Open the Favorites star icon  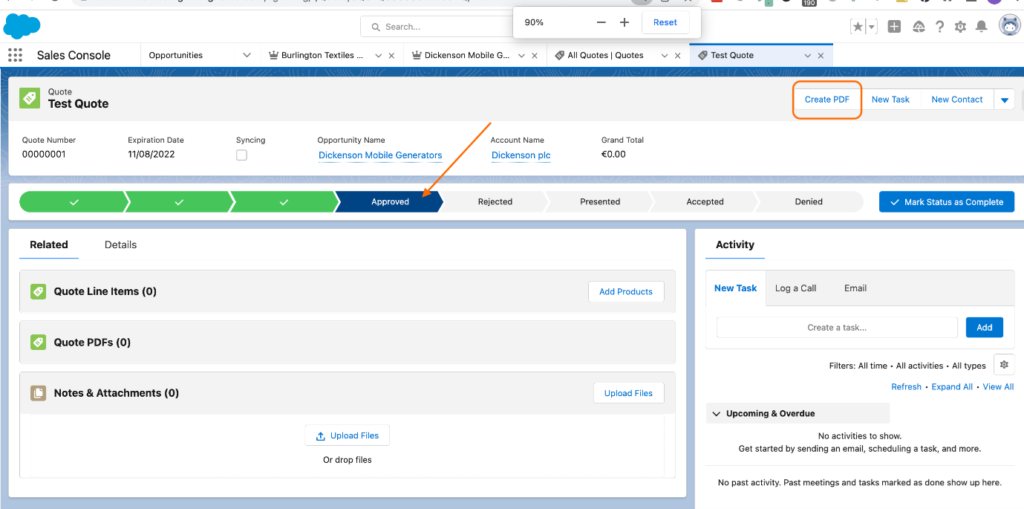[x=857, y=27]
